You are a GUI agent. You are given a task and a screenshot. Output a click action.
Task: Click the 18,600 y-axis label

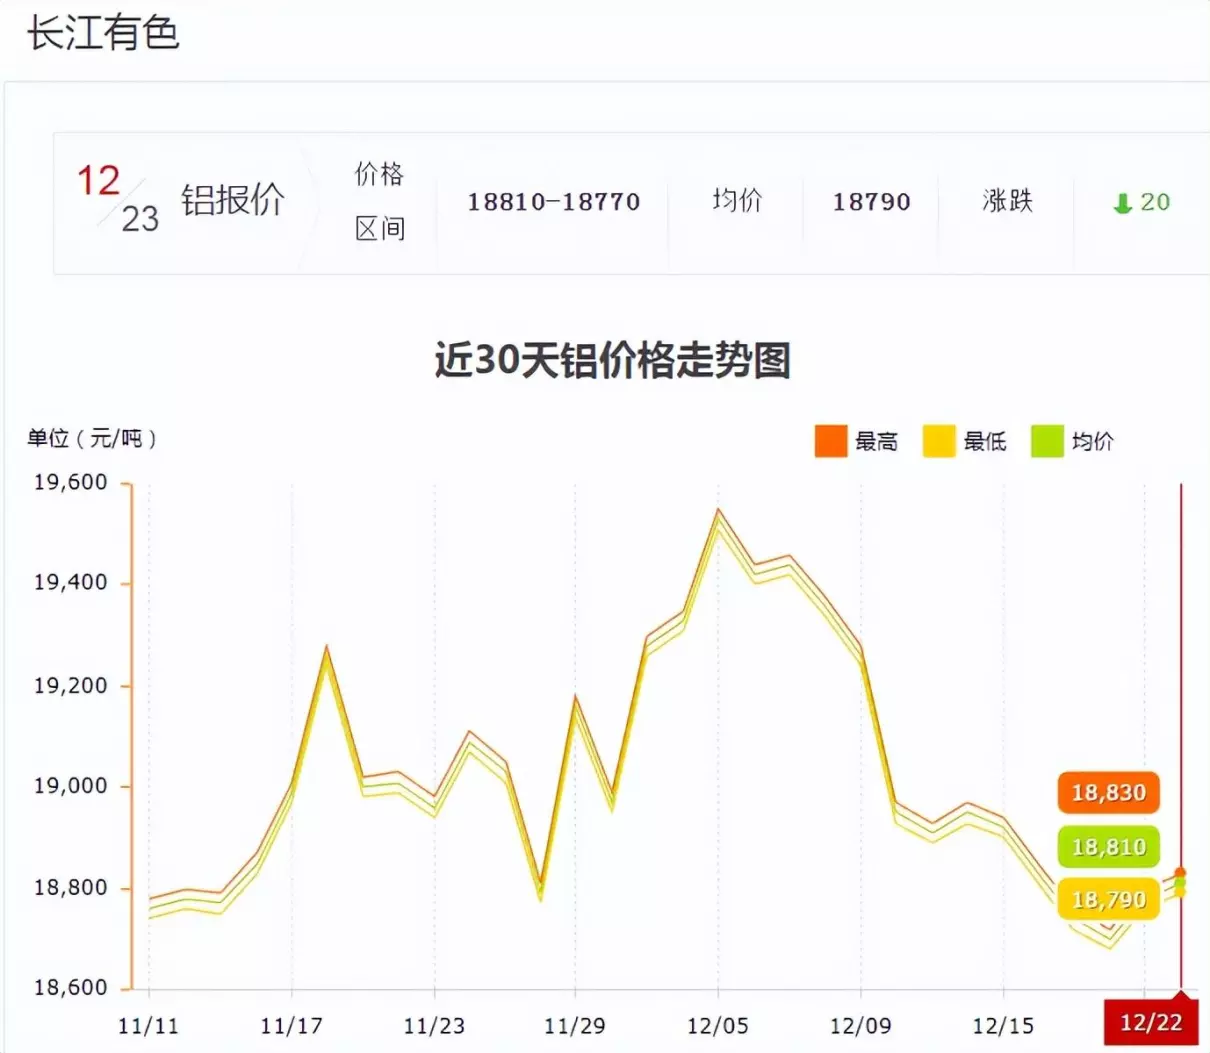(x=70, y=988)
